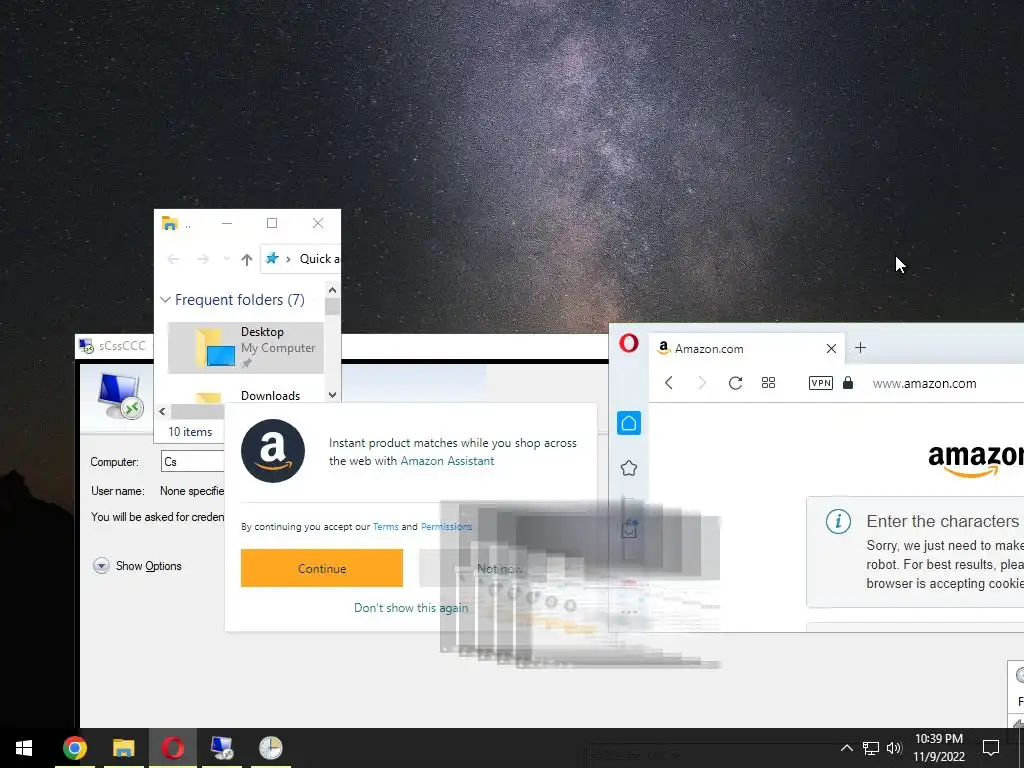
Task: Click Continue in Amazon Assistant popup
Action: 321,568
